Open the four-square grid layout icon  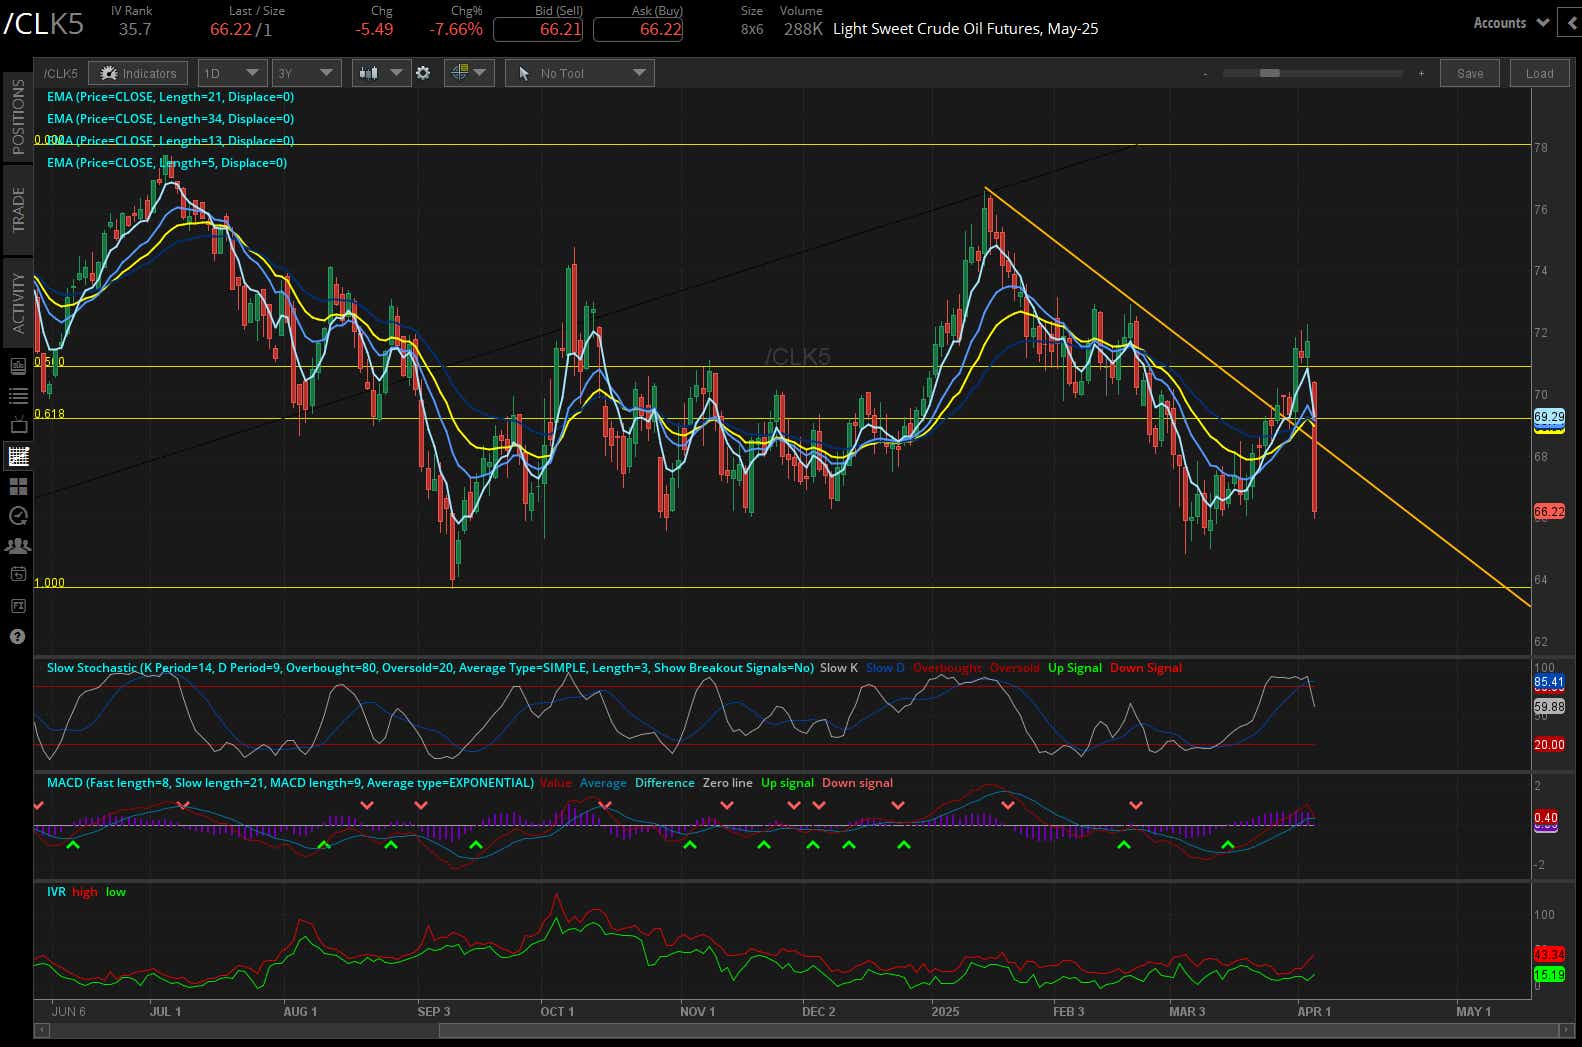click(x=17, y=487)
